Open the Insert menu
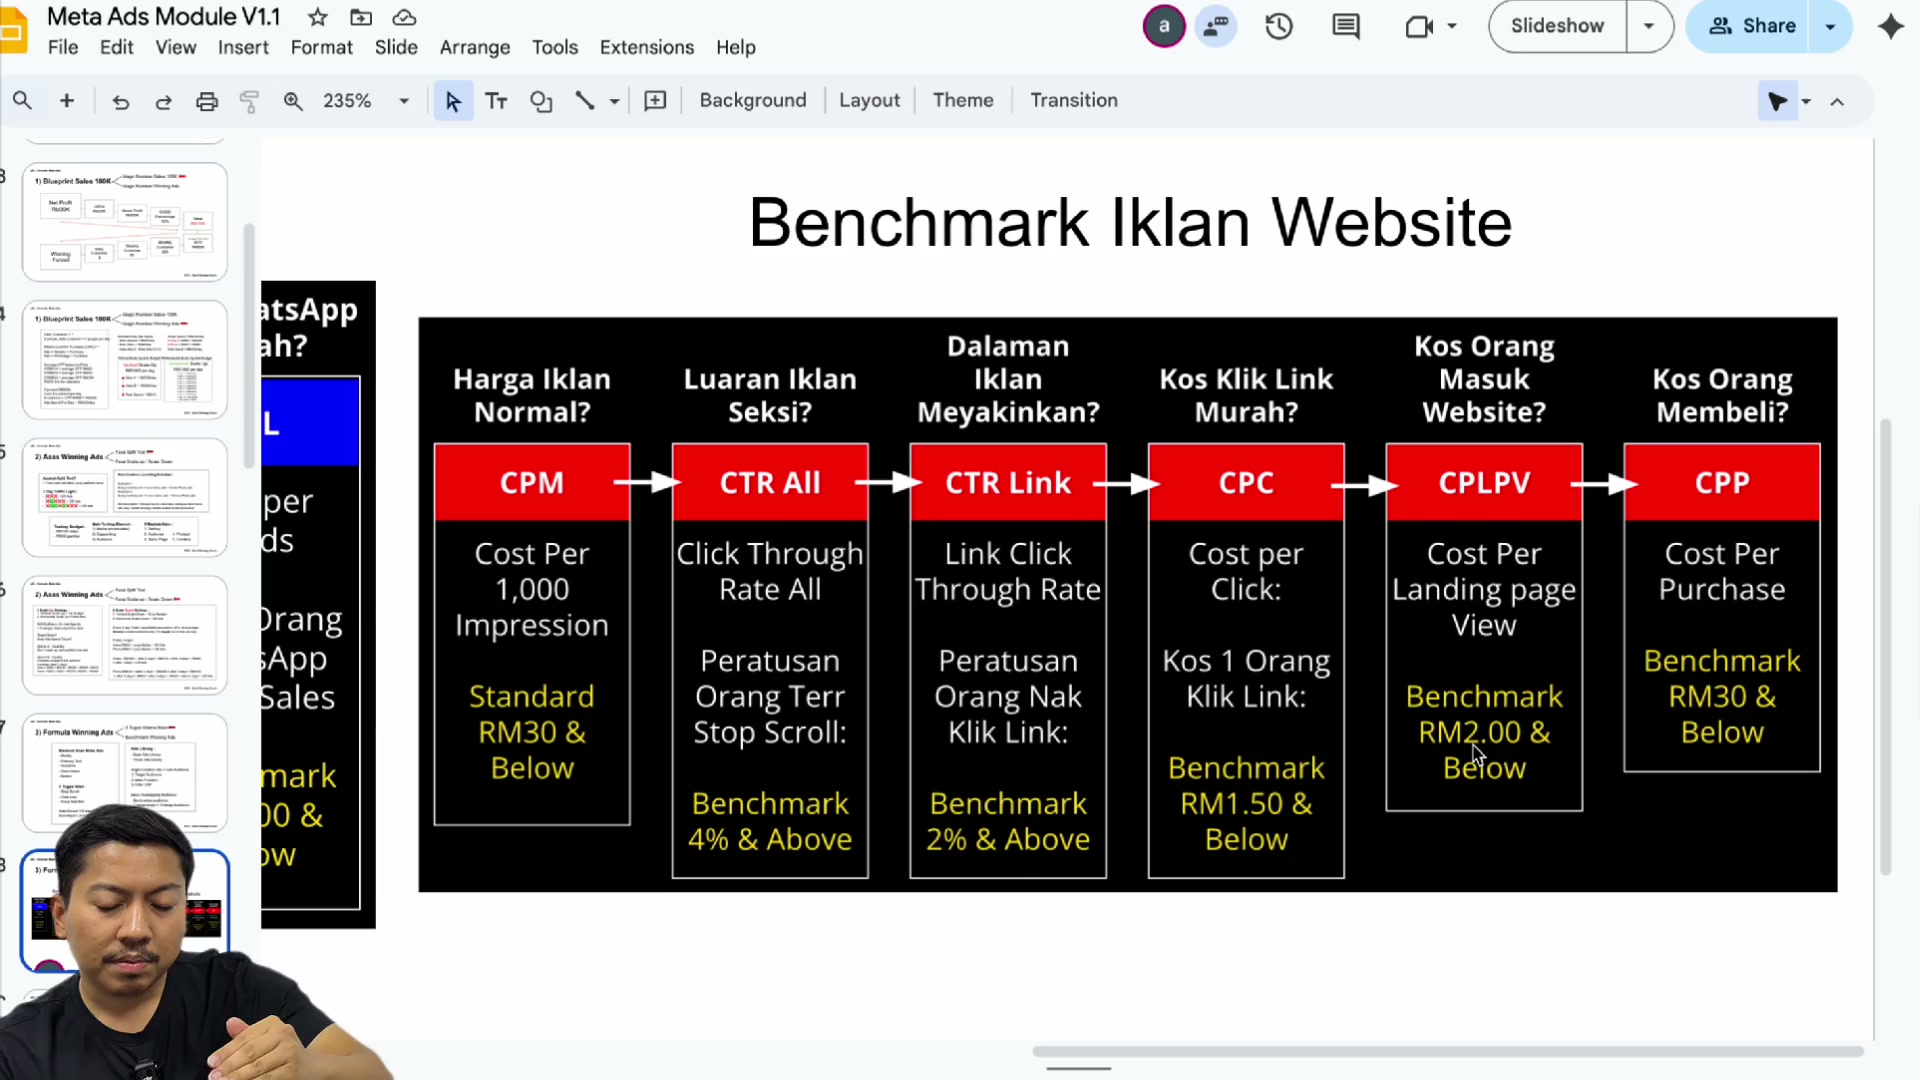The image size is (1920, 1080). 243,47
